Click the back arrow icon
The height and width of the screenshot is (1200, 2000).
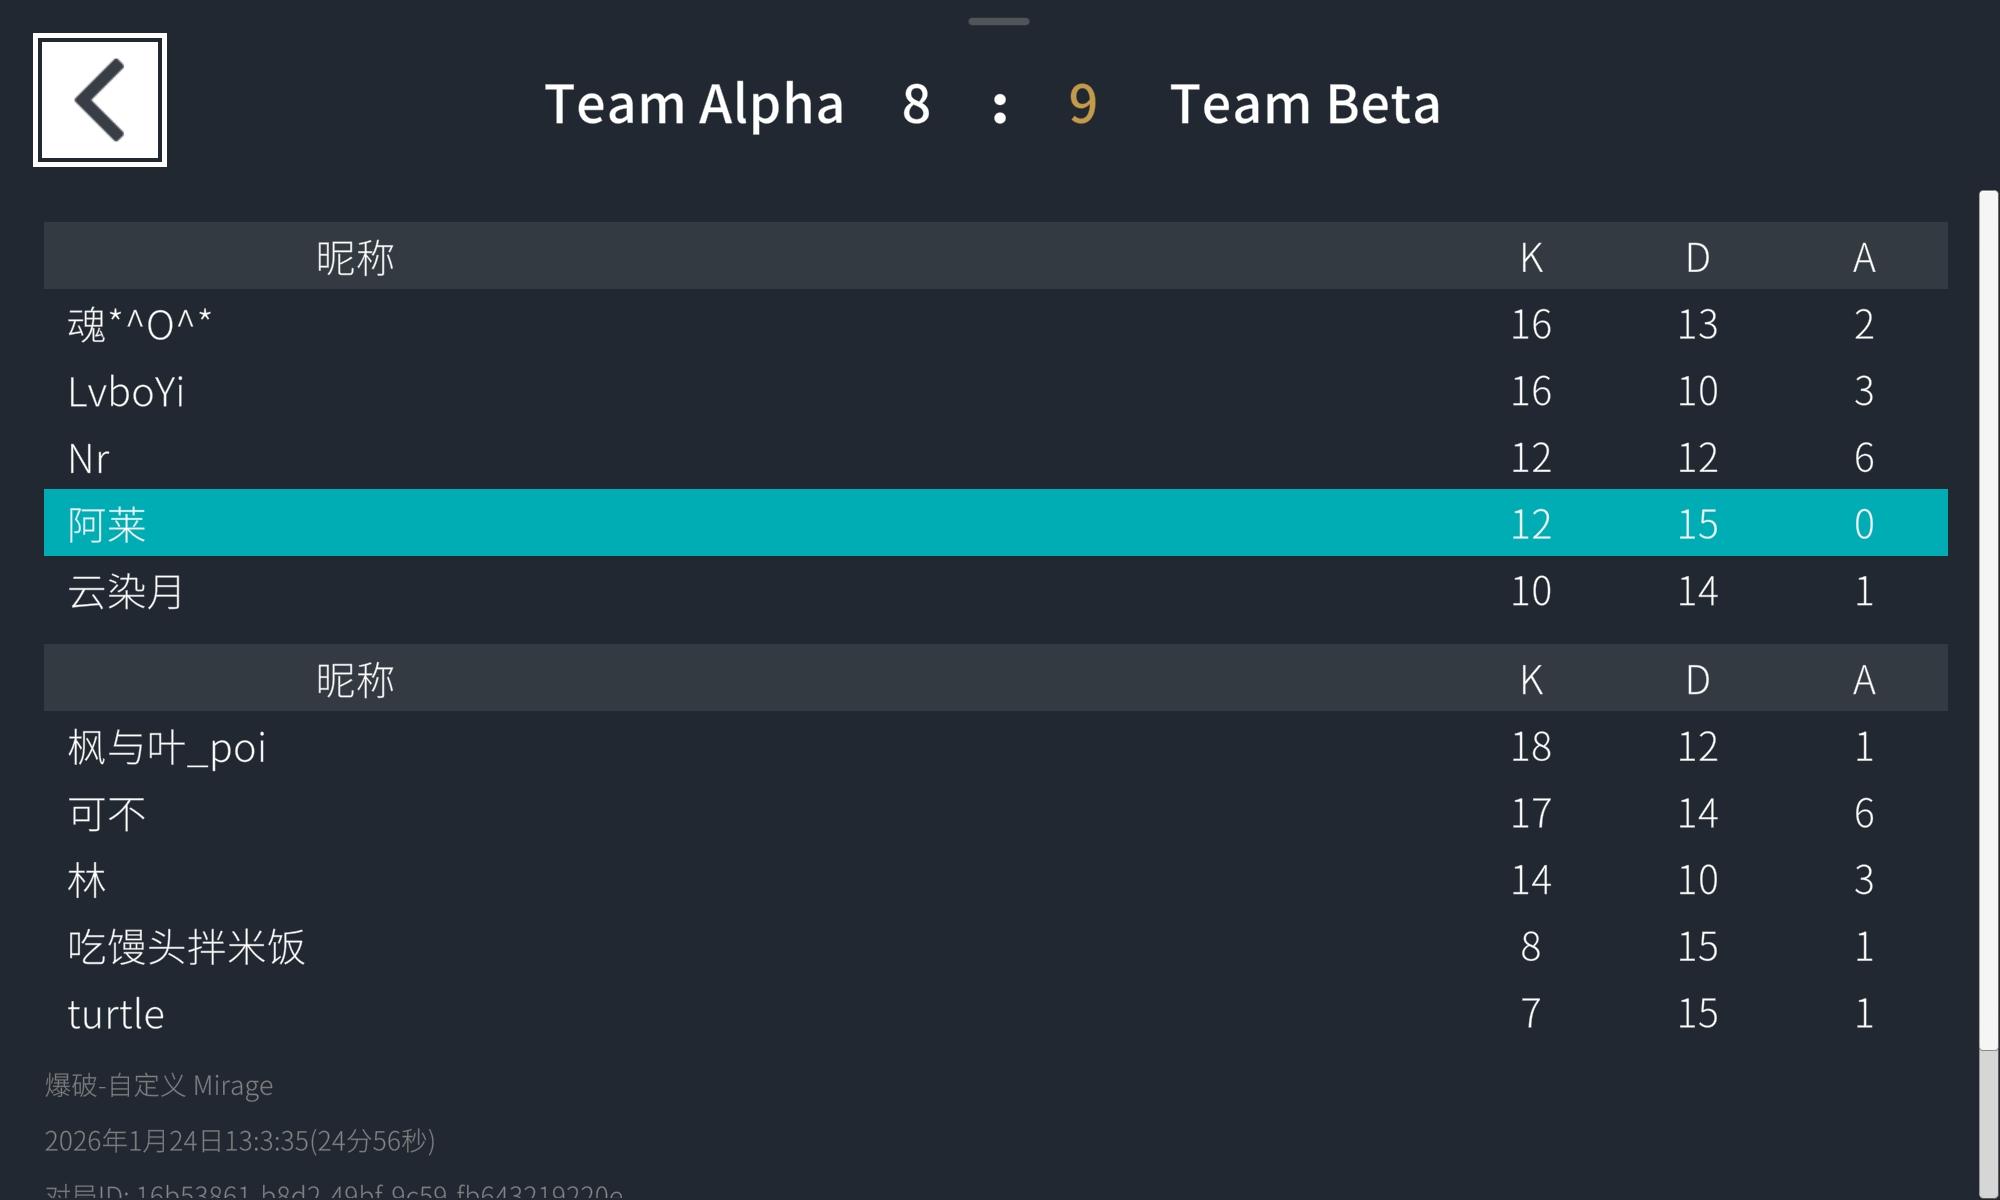[100, 100]
